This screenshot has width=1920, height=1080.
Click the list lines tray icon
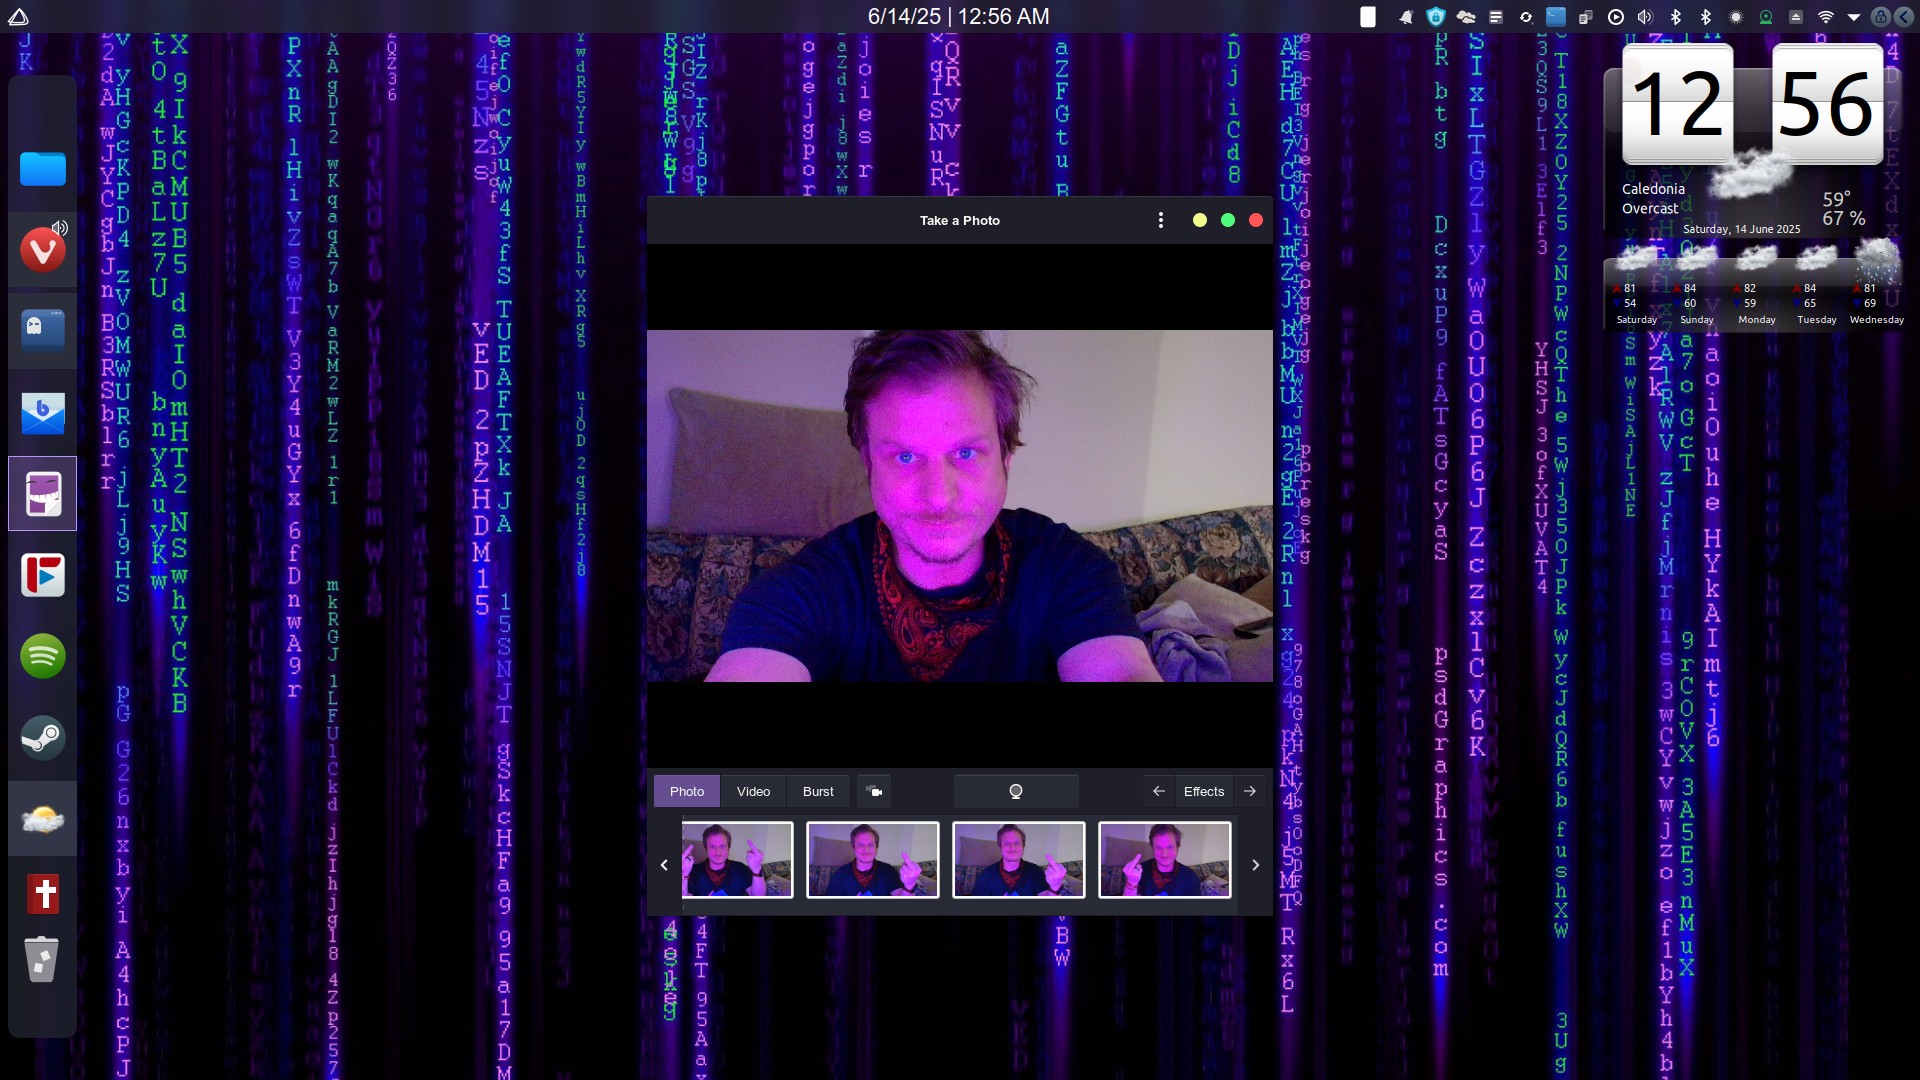click(x=1496, y=17)
